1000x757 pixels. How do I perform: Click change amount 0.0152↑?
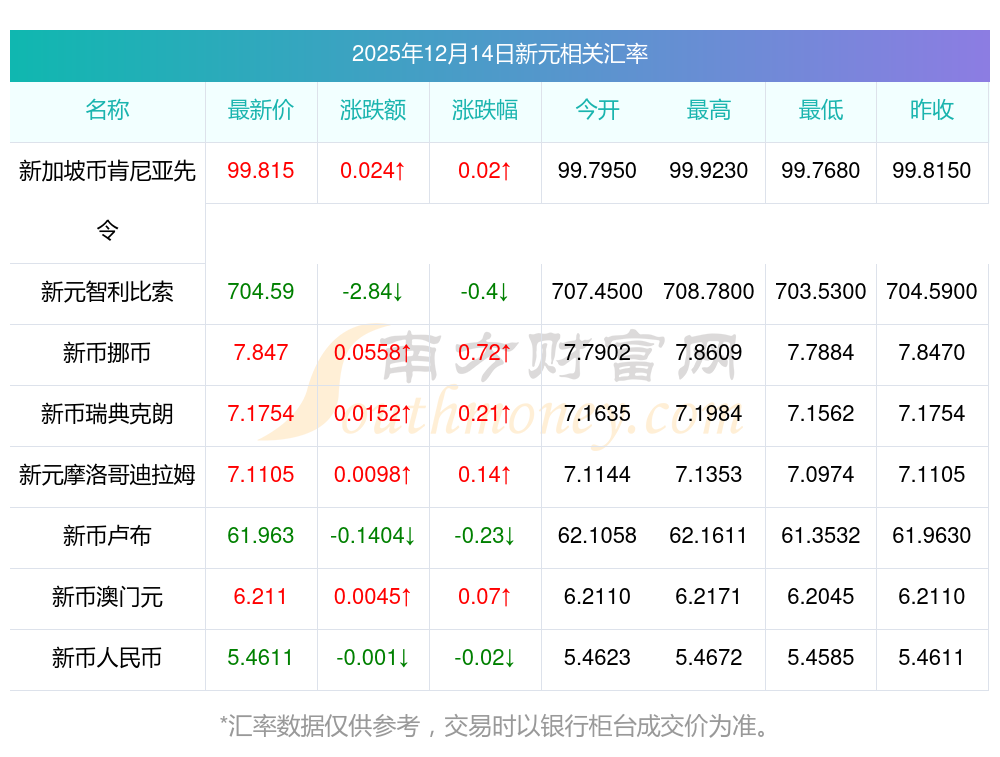pyautogui.click(x=373, y=413)
